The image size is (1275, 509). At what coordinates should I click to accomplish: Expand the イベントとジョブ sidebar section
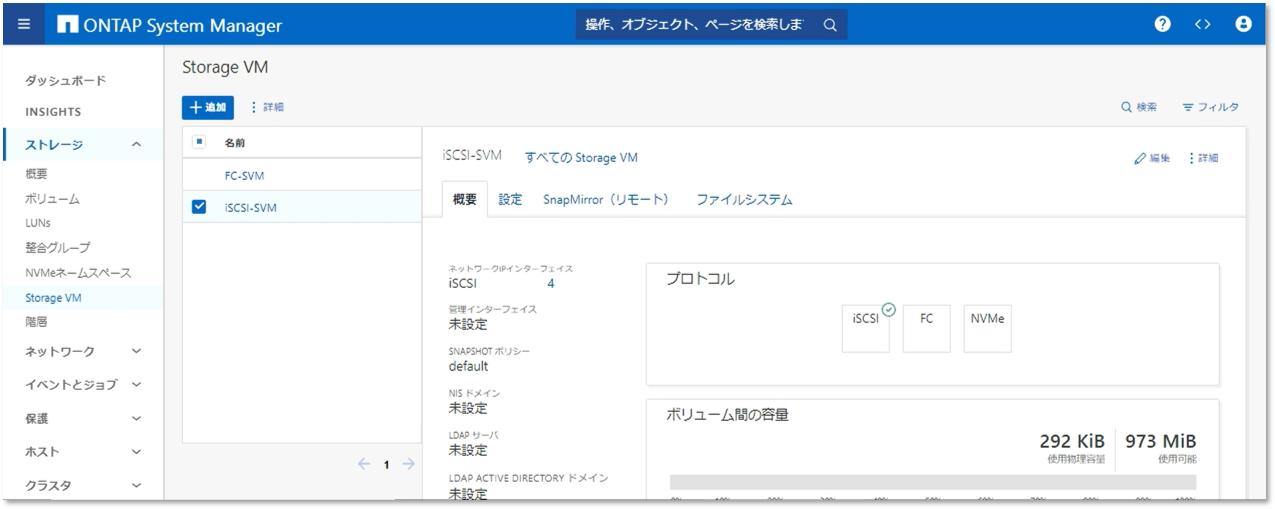(136, 384)
